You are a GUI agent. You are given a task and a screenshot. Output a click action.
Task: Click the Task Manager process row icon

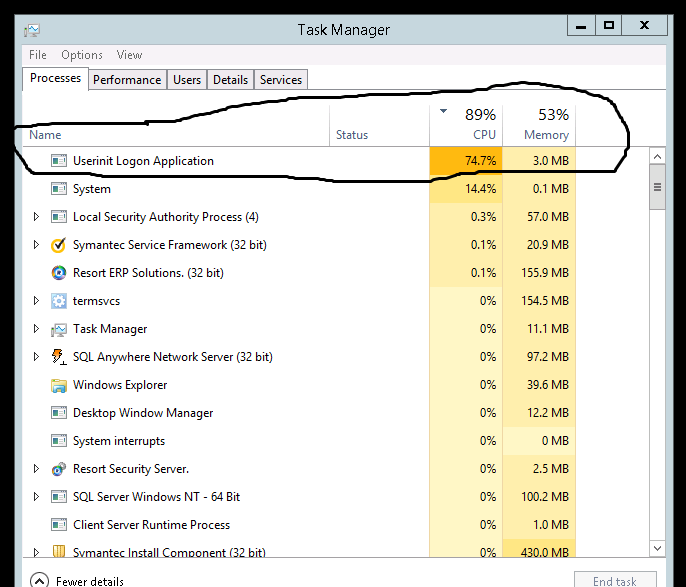coord(59,329)
